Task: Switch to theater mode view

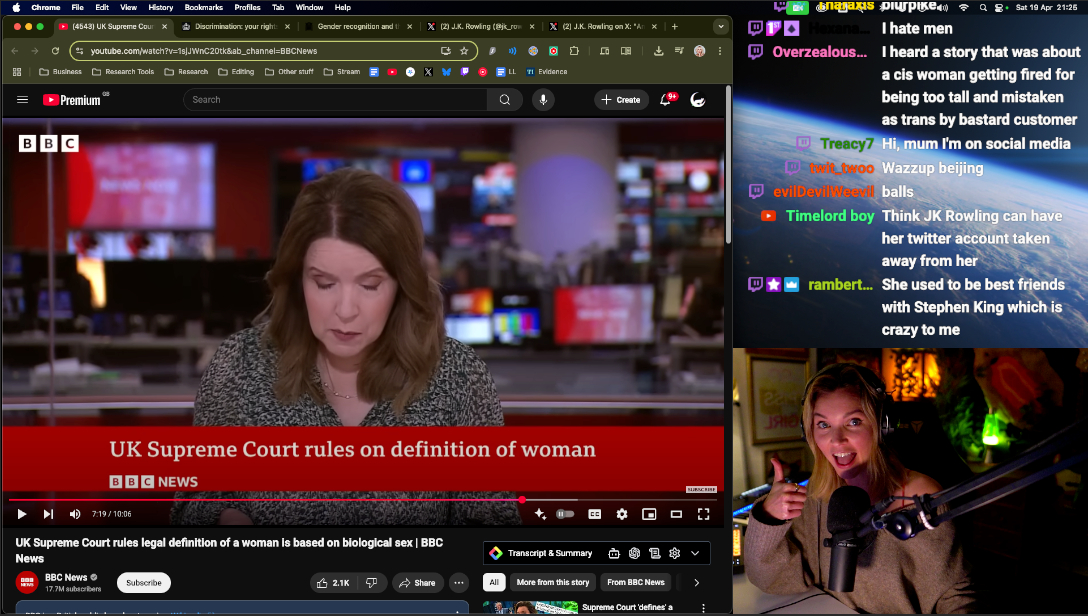Action: pos(676,514)
